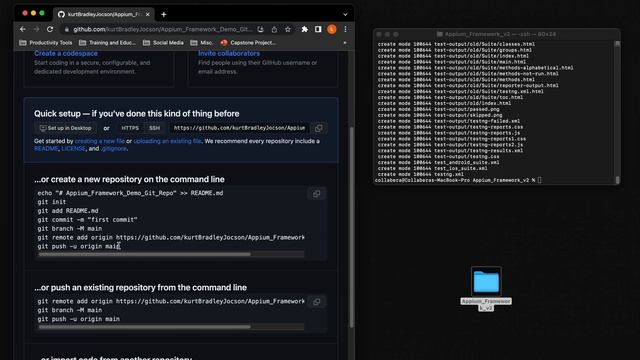Open the .gitignore link

(114, 149)
